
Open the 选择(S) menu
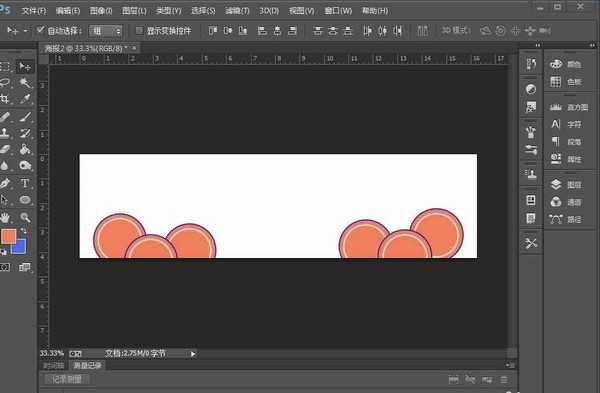pyautogui.click(x=203, y=11)
